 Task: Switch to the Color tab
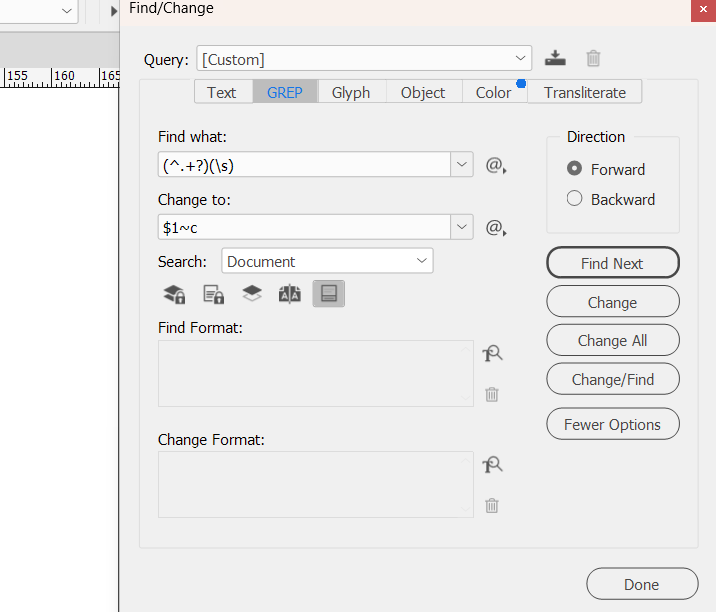[495, 92]
